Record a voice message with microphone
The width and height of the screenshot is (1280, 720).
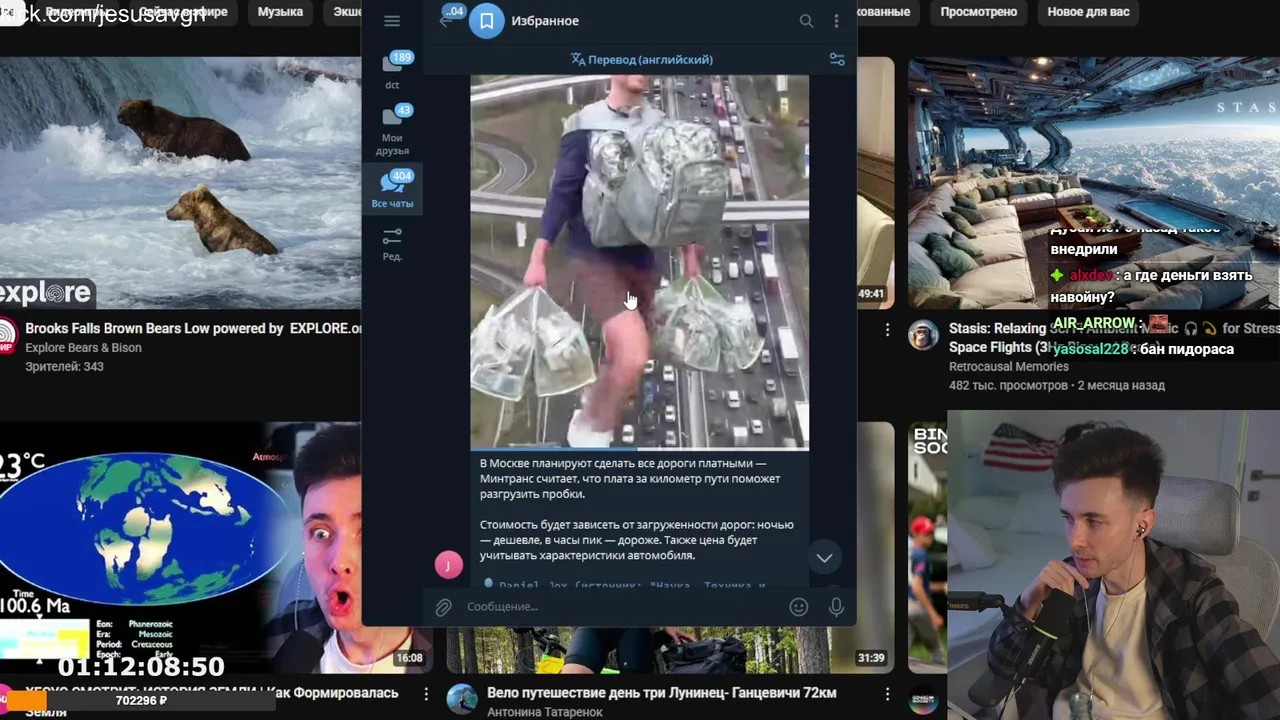[836, 607]
